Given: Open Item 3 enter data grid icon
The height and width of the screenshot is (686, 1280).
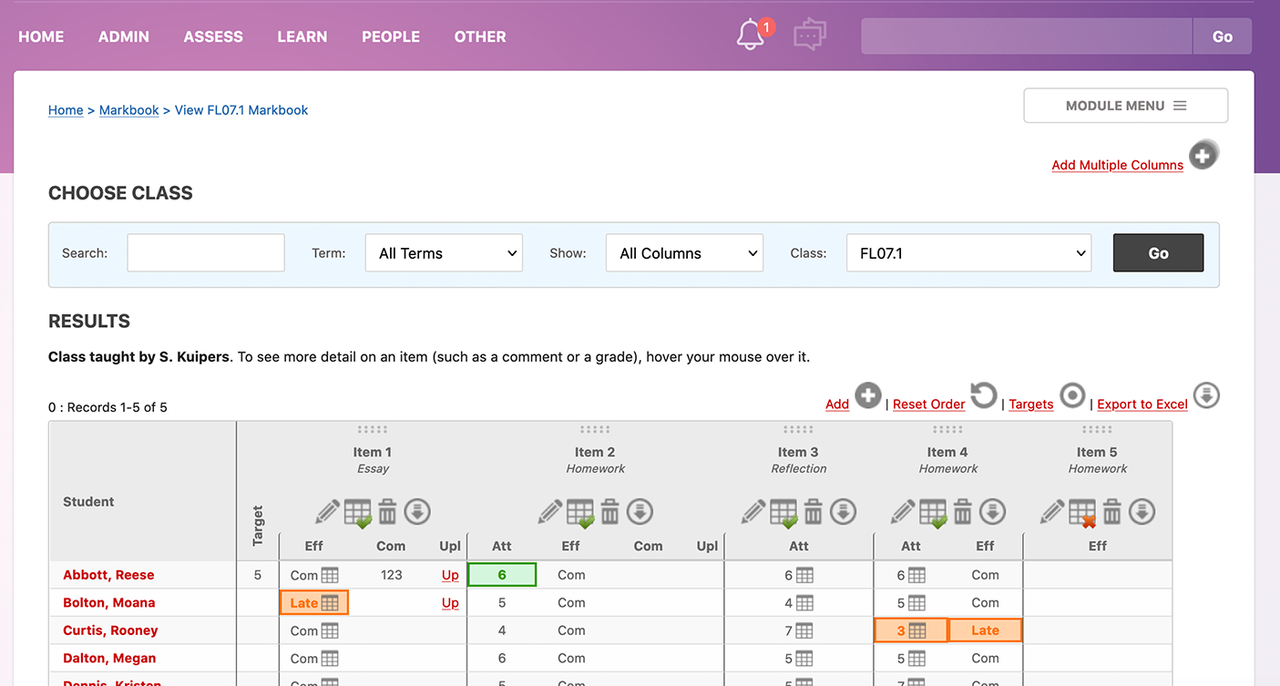Looking at the screenshot, I should pyautogui.click(x=784, y=513).
